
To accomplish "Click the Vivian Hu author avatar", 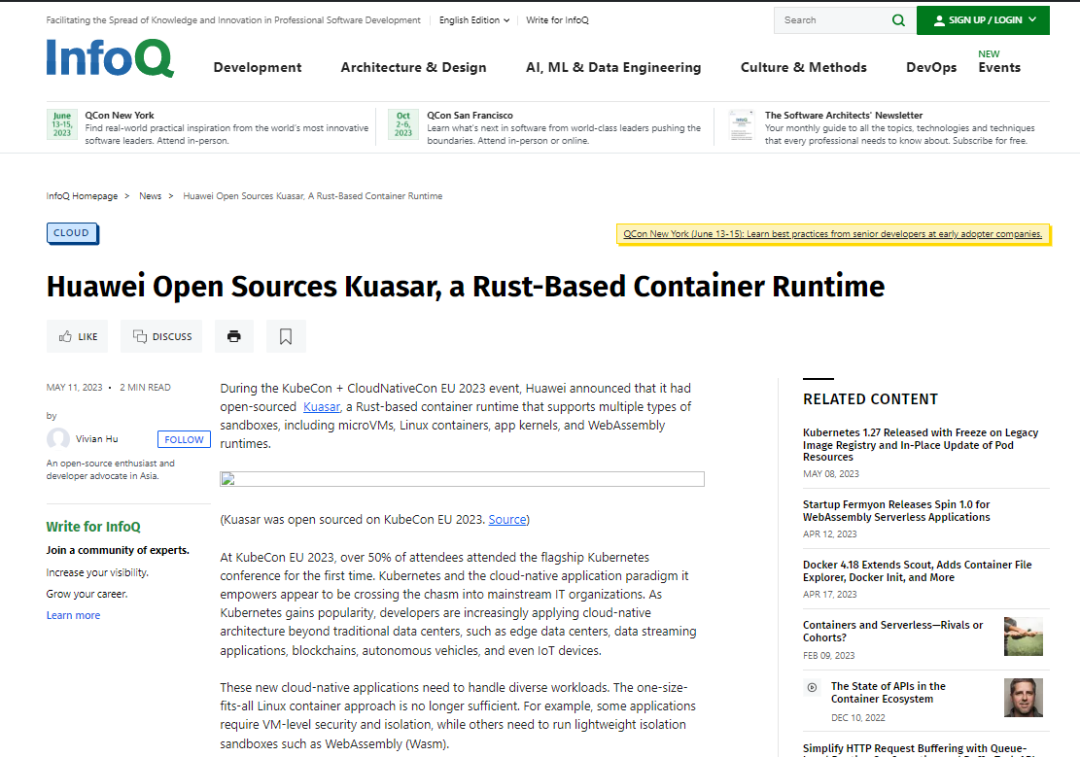I will pos(58,438).
